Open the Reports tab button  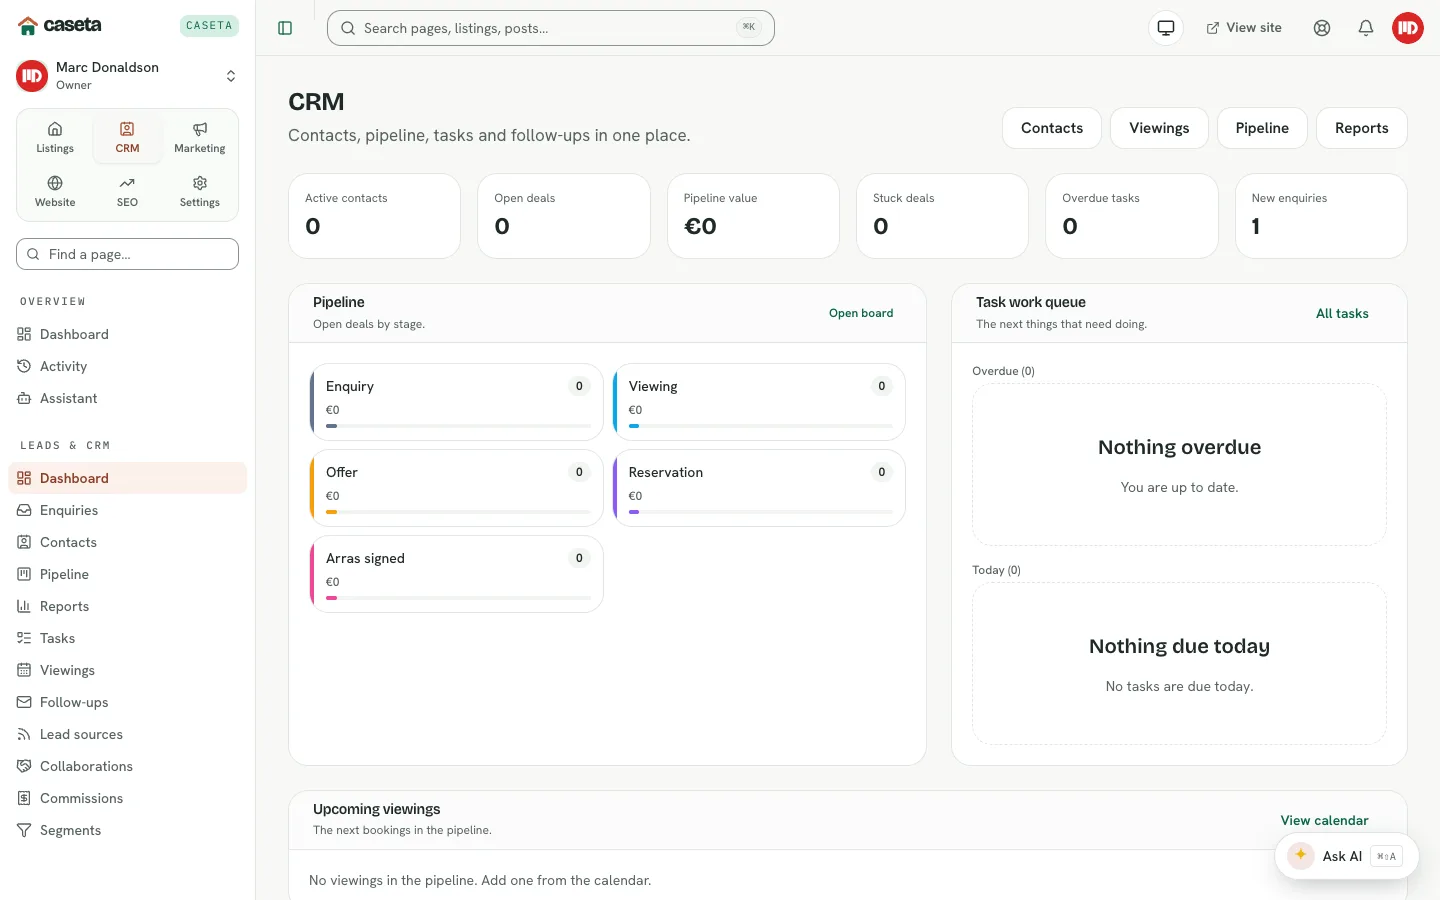point(1362,128)
